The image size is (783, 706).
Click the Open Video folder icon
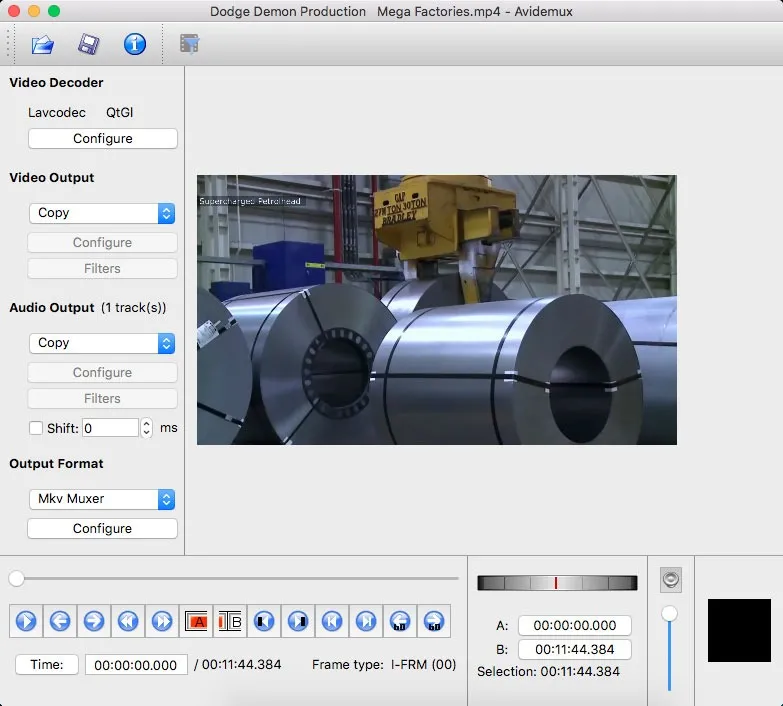pyautogui.click(x=42, y=44)
